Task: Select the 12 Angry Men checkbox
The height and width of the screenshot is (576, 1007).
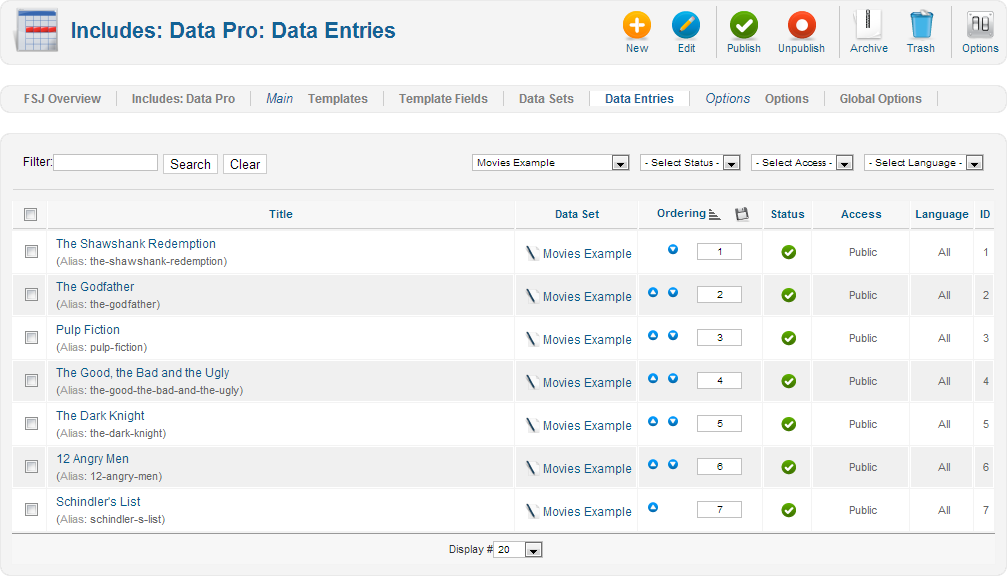Action: [x=31, y=467]
